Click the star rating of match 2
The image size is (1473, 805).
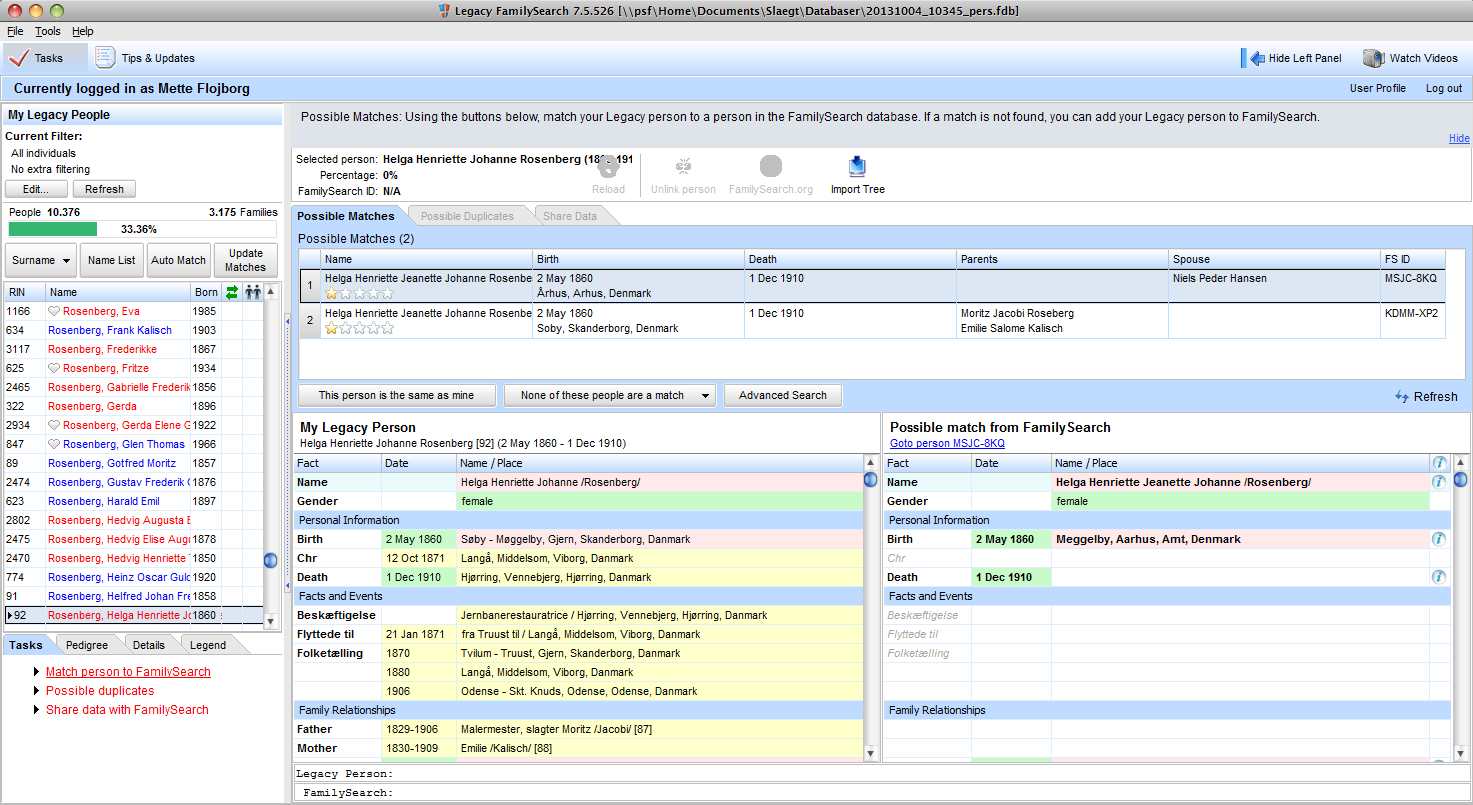click(x=359, y=328)
